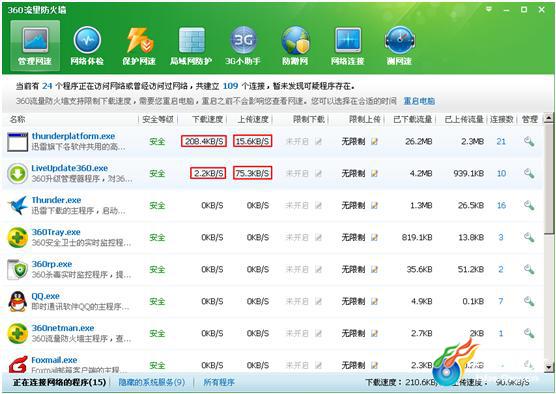Edit download limit for Thunder.exe
Viewport: 556px width, 394px height.
318,205
